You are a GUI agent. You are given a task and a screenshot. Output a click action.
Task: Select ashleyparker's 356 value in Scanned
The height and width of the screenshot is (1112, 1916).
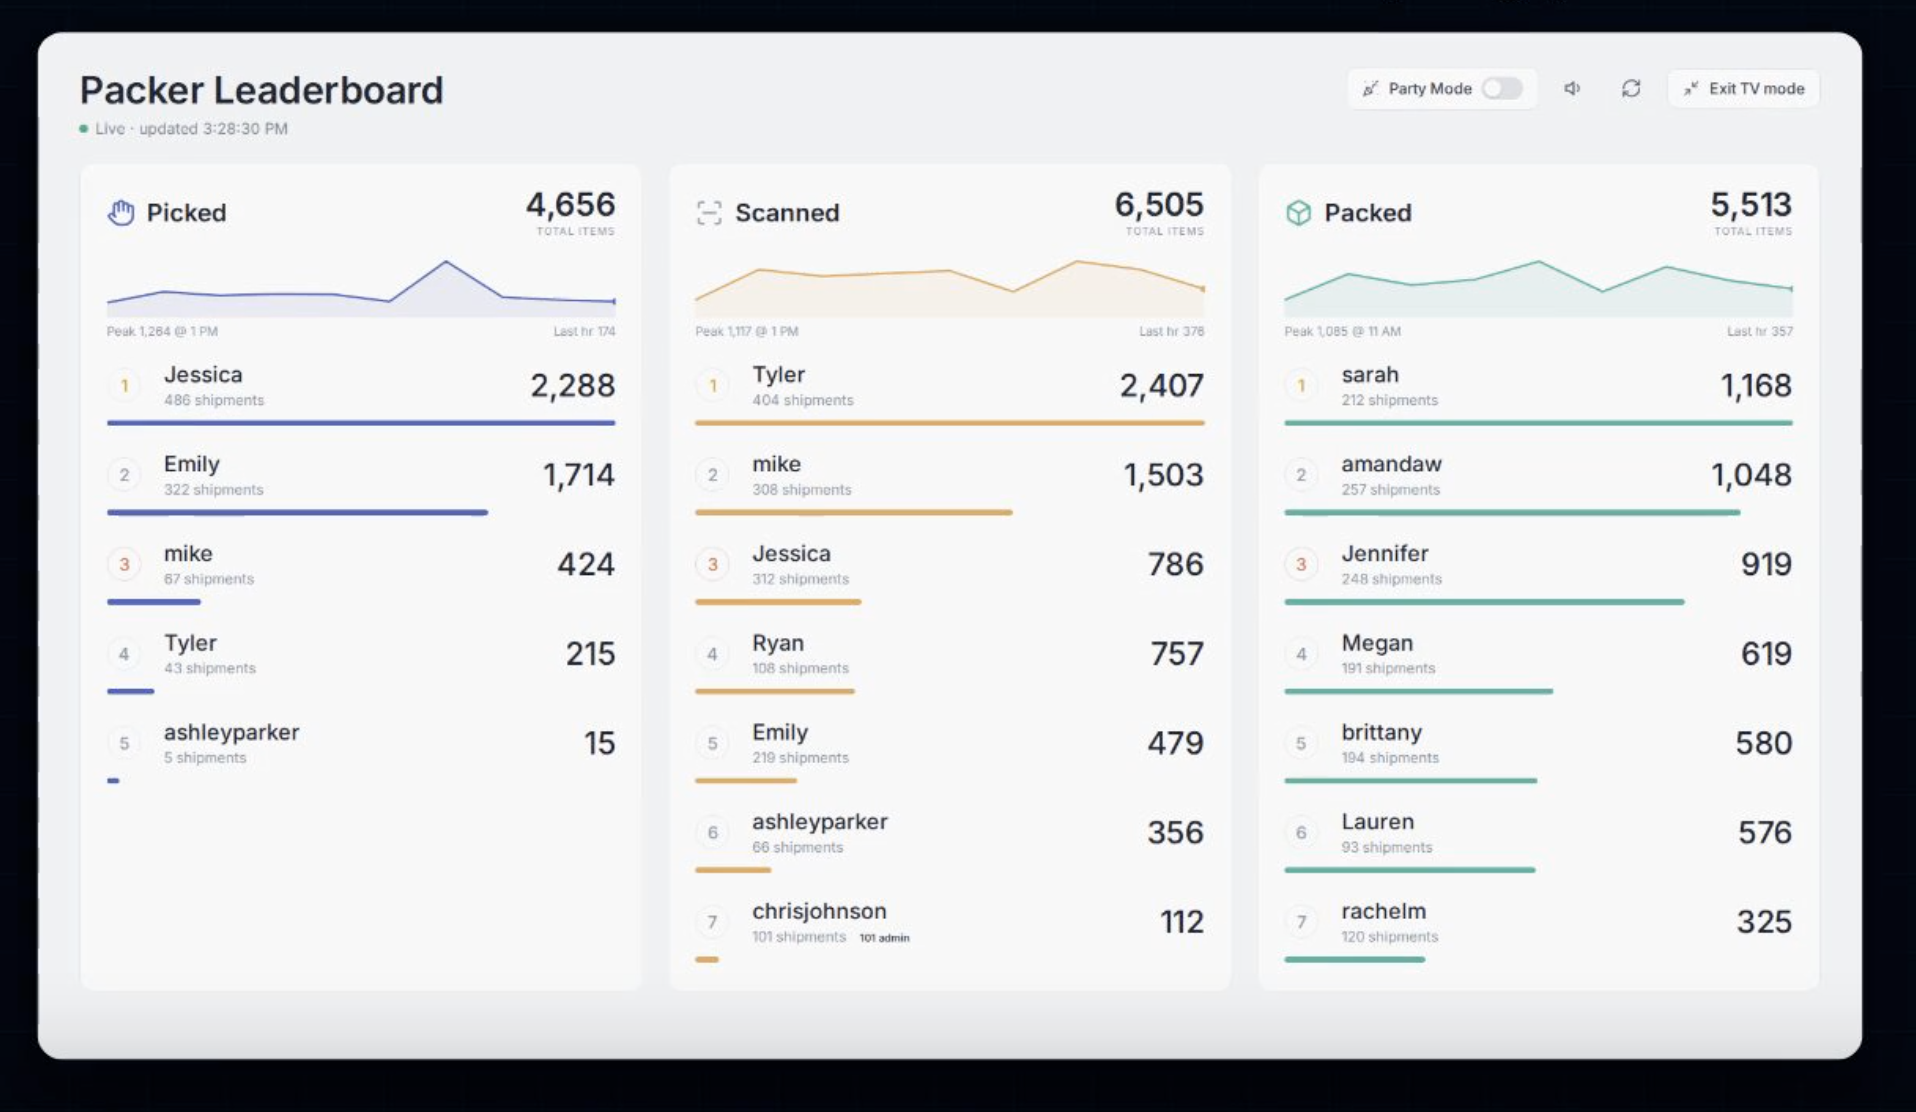1175,833
